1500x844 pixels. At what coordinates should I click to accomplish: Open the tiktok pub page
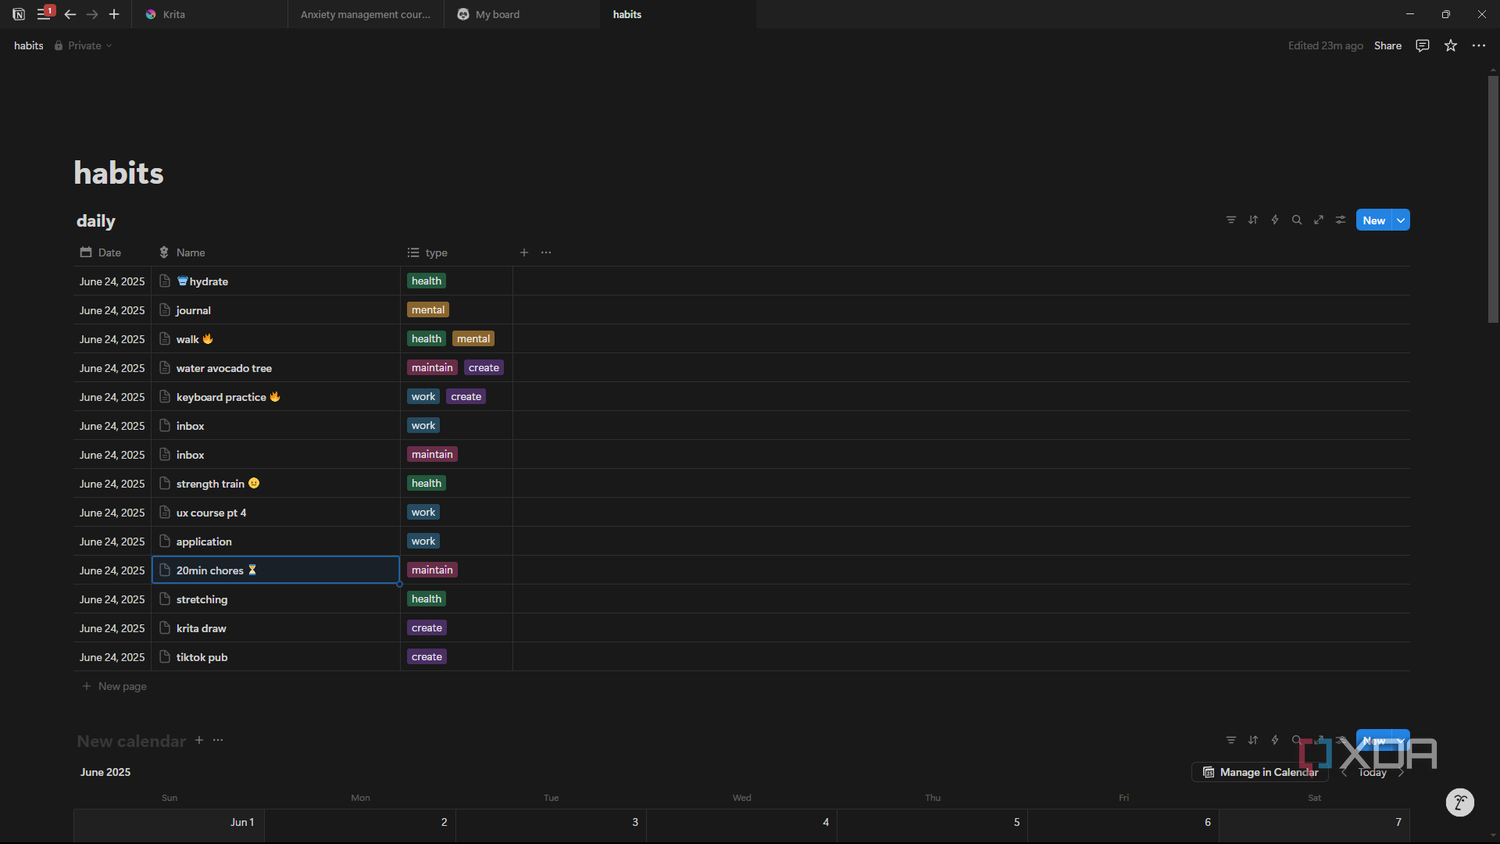point(202,658)
